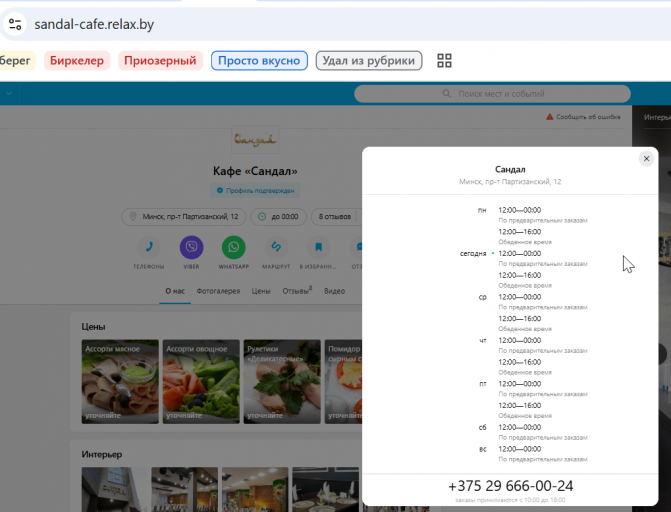Open the Просто вкусно bookmark

click(259, 61)
